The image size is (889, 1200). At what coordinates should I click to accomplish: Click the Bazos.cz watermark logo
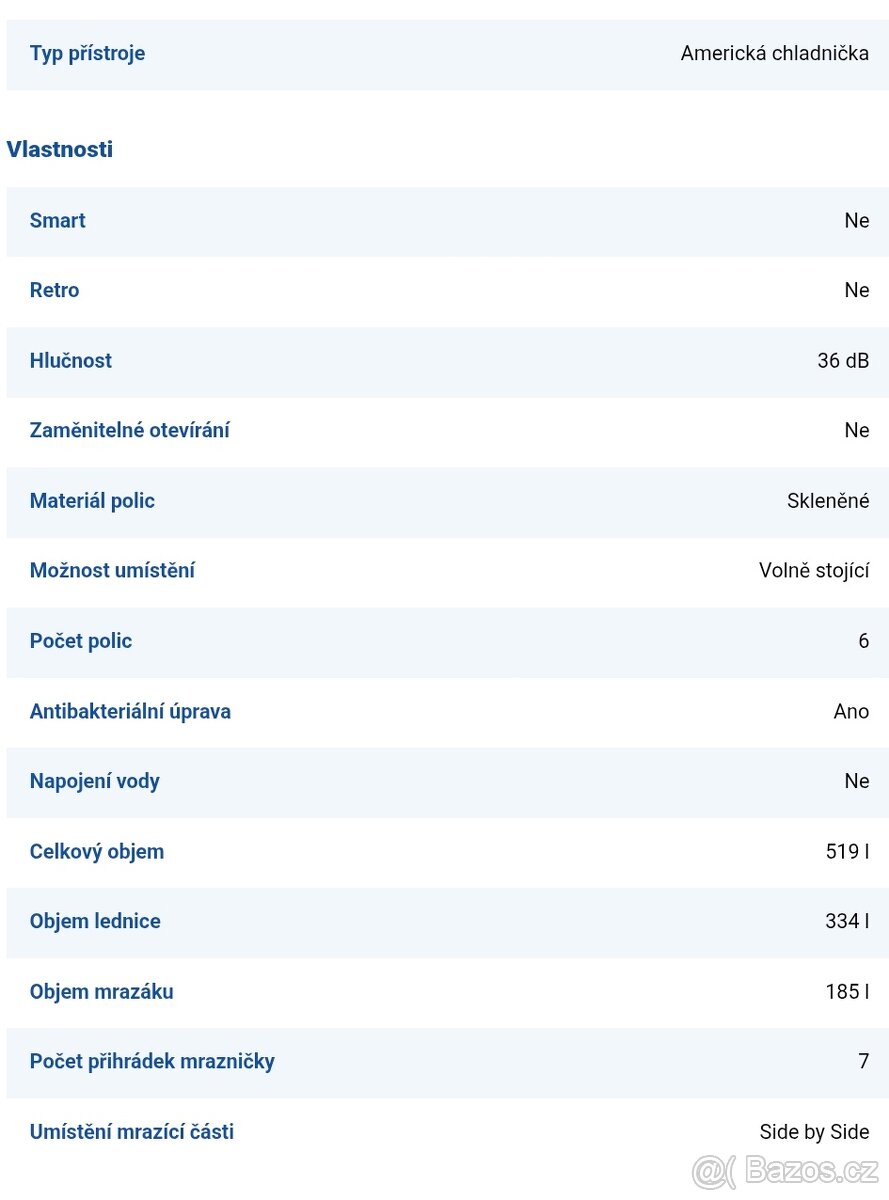click(787, 1168)
